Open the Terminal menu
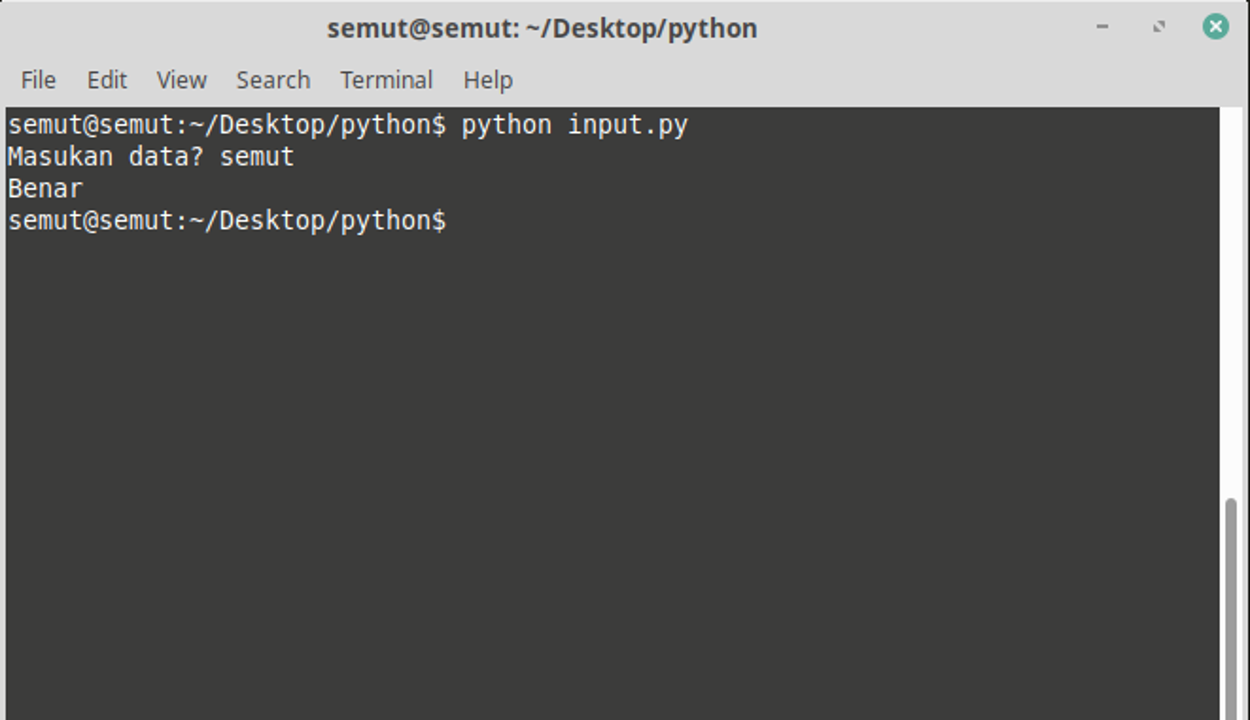The width and height of the screenshot is (1250, 720). [386, 80]
